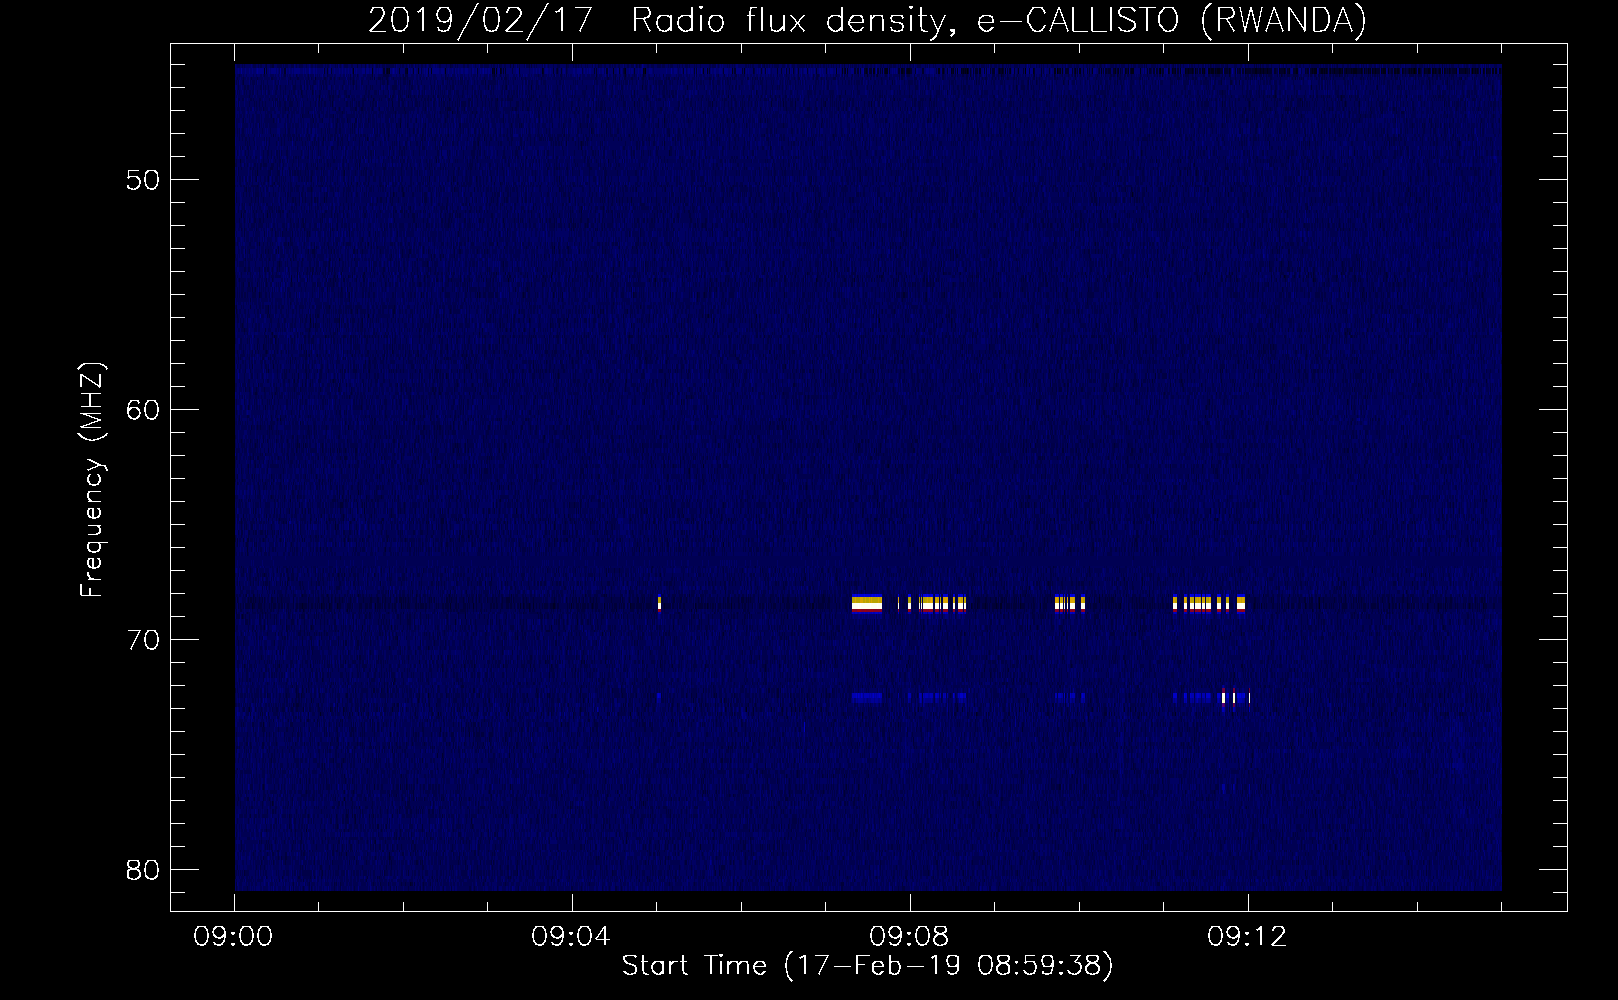Click the '09:04' time tick label
Viewport: 1618px width, 1000px height.
[571, 937]
